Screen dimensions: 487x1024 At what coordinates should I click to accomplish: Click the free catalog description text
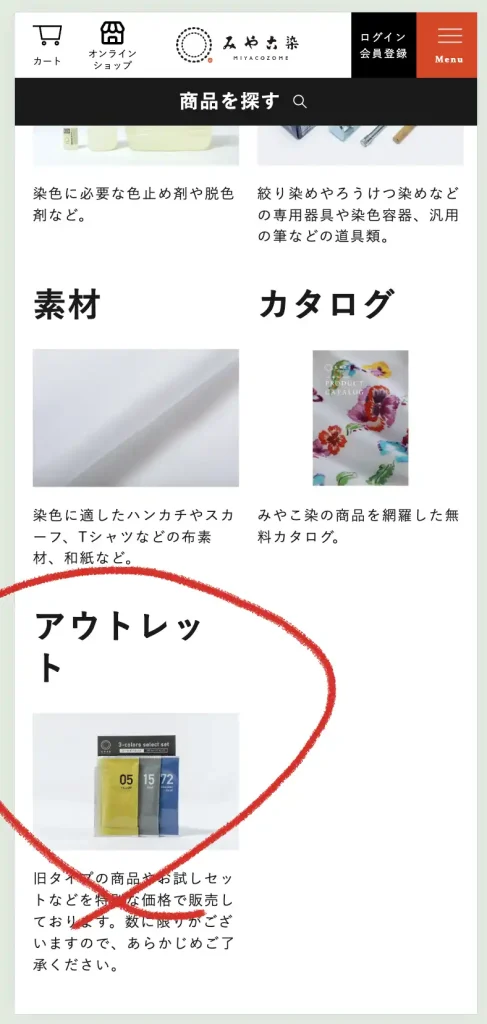pos(358,526)
